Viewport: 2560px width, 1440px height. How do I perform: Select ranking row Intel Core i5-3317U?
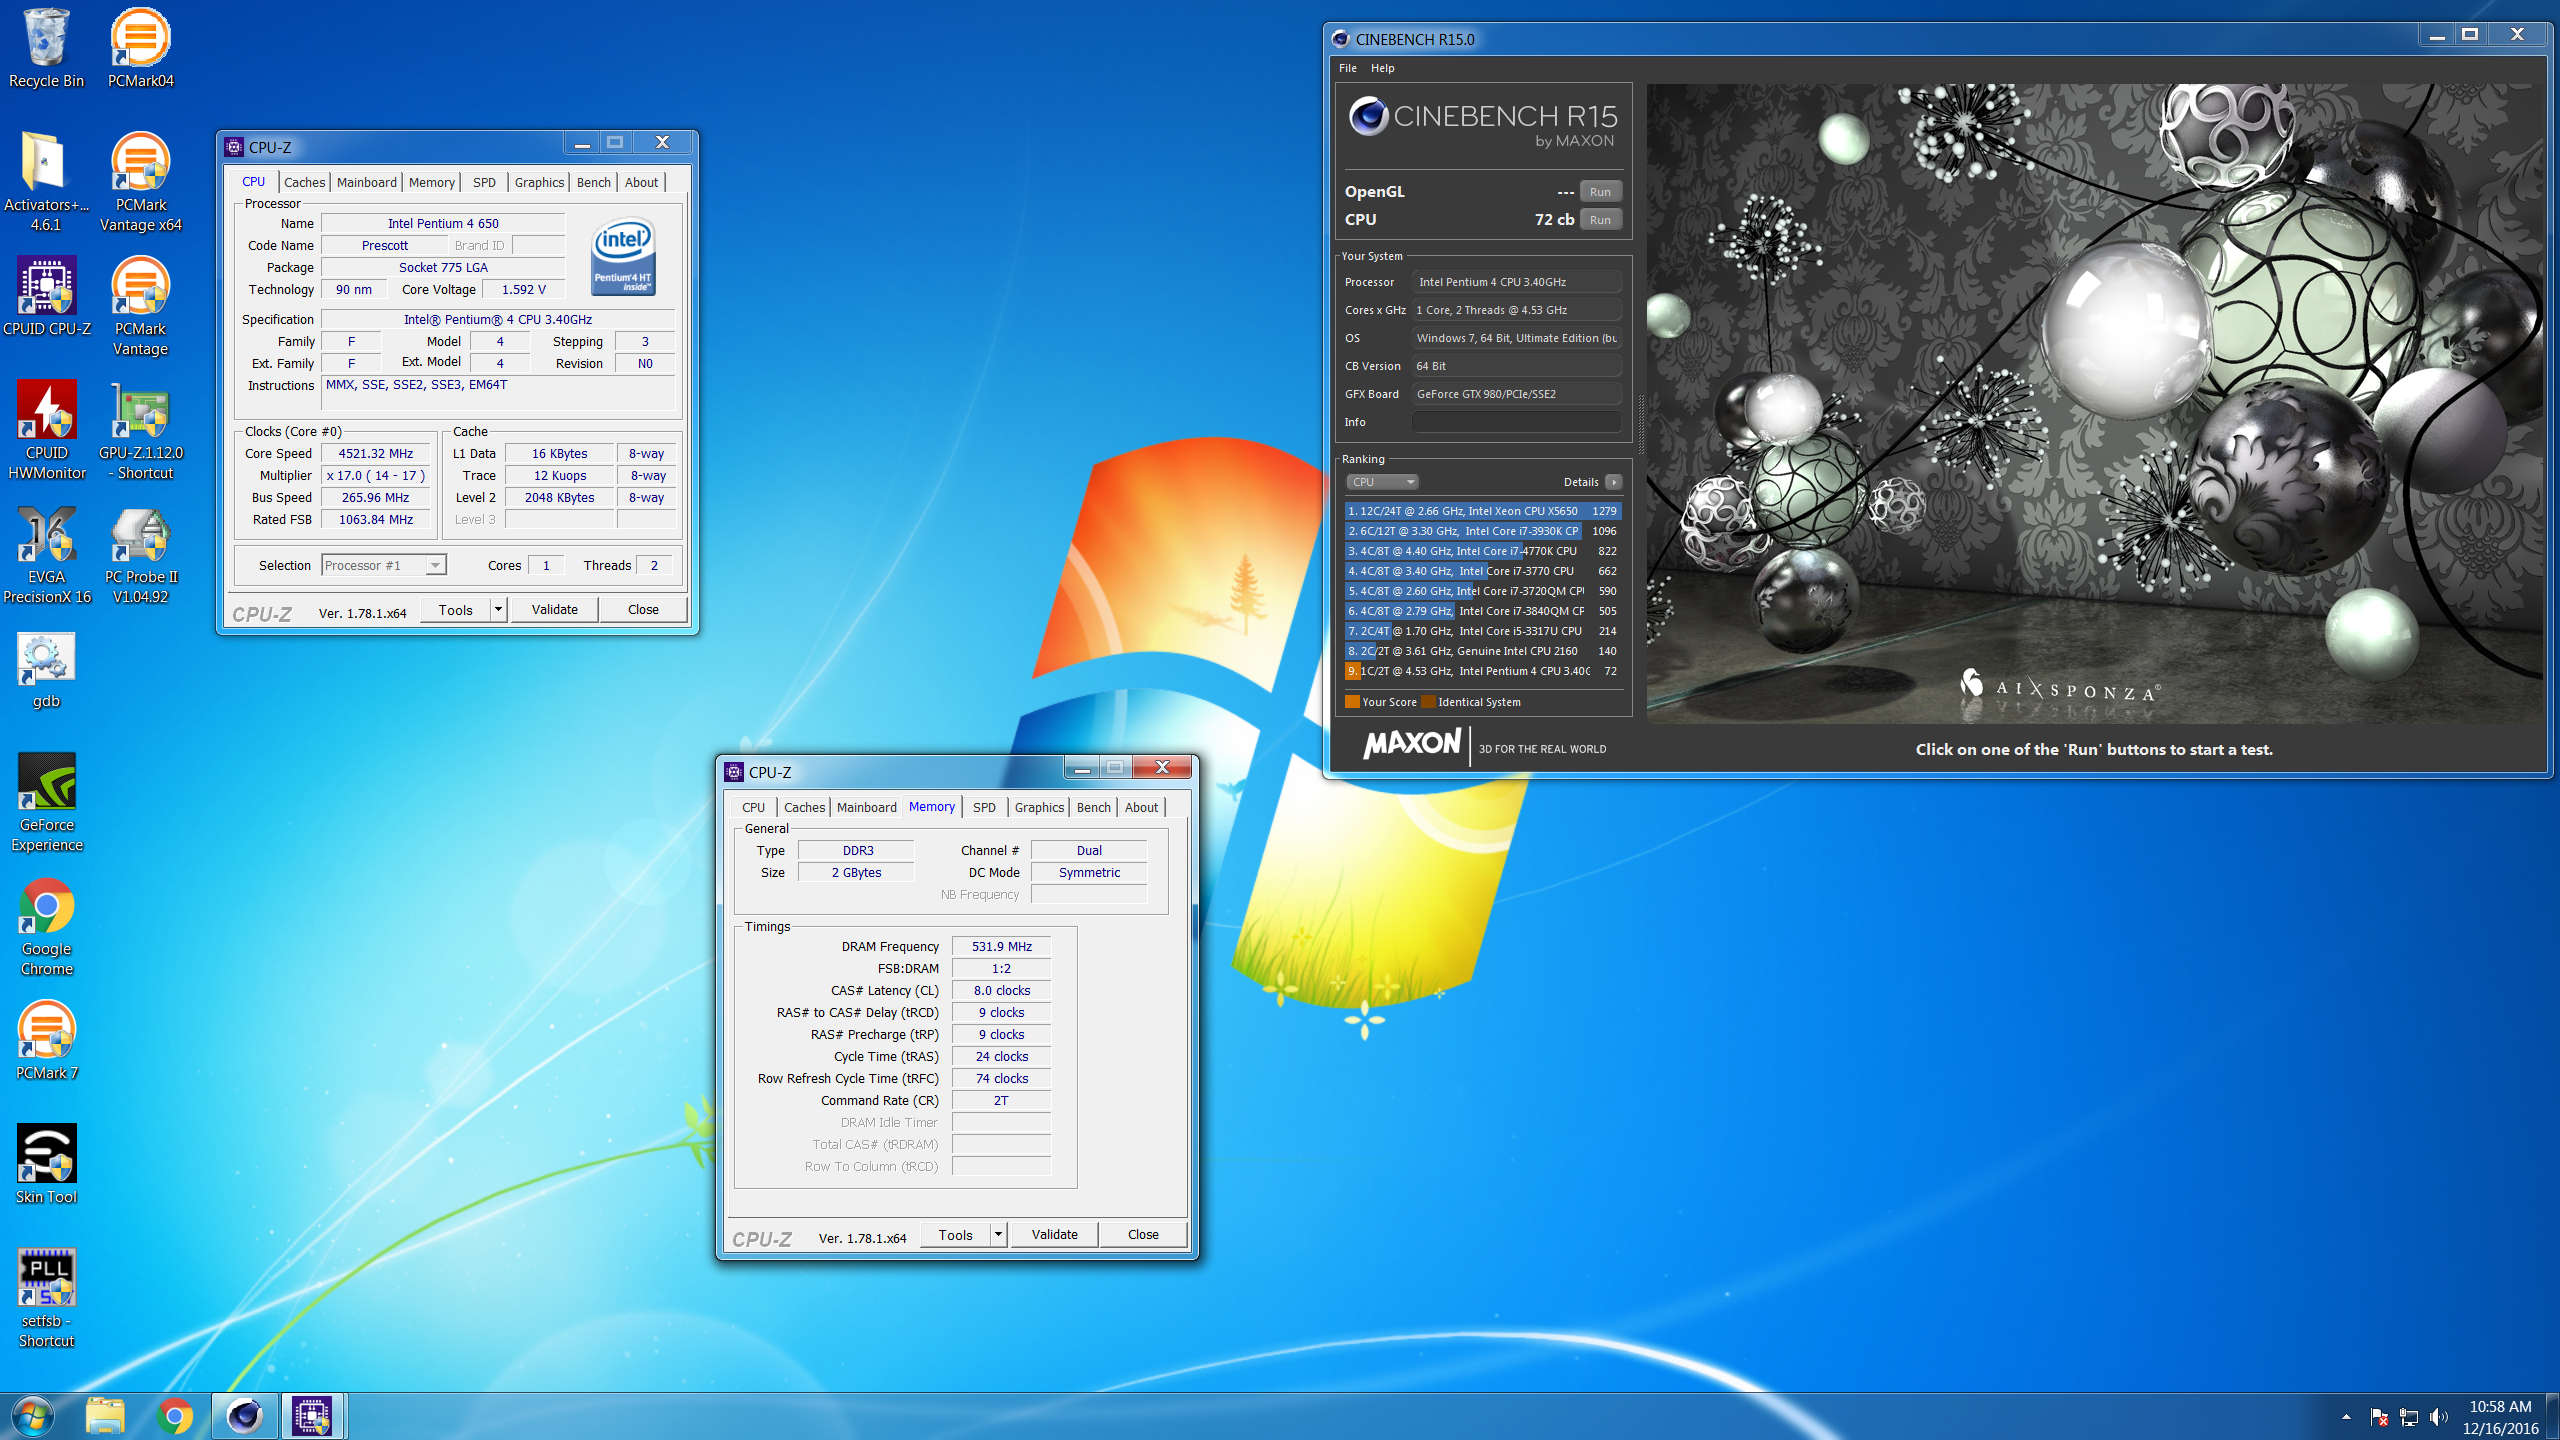[1483, 631]
